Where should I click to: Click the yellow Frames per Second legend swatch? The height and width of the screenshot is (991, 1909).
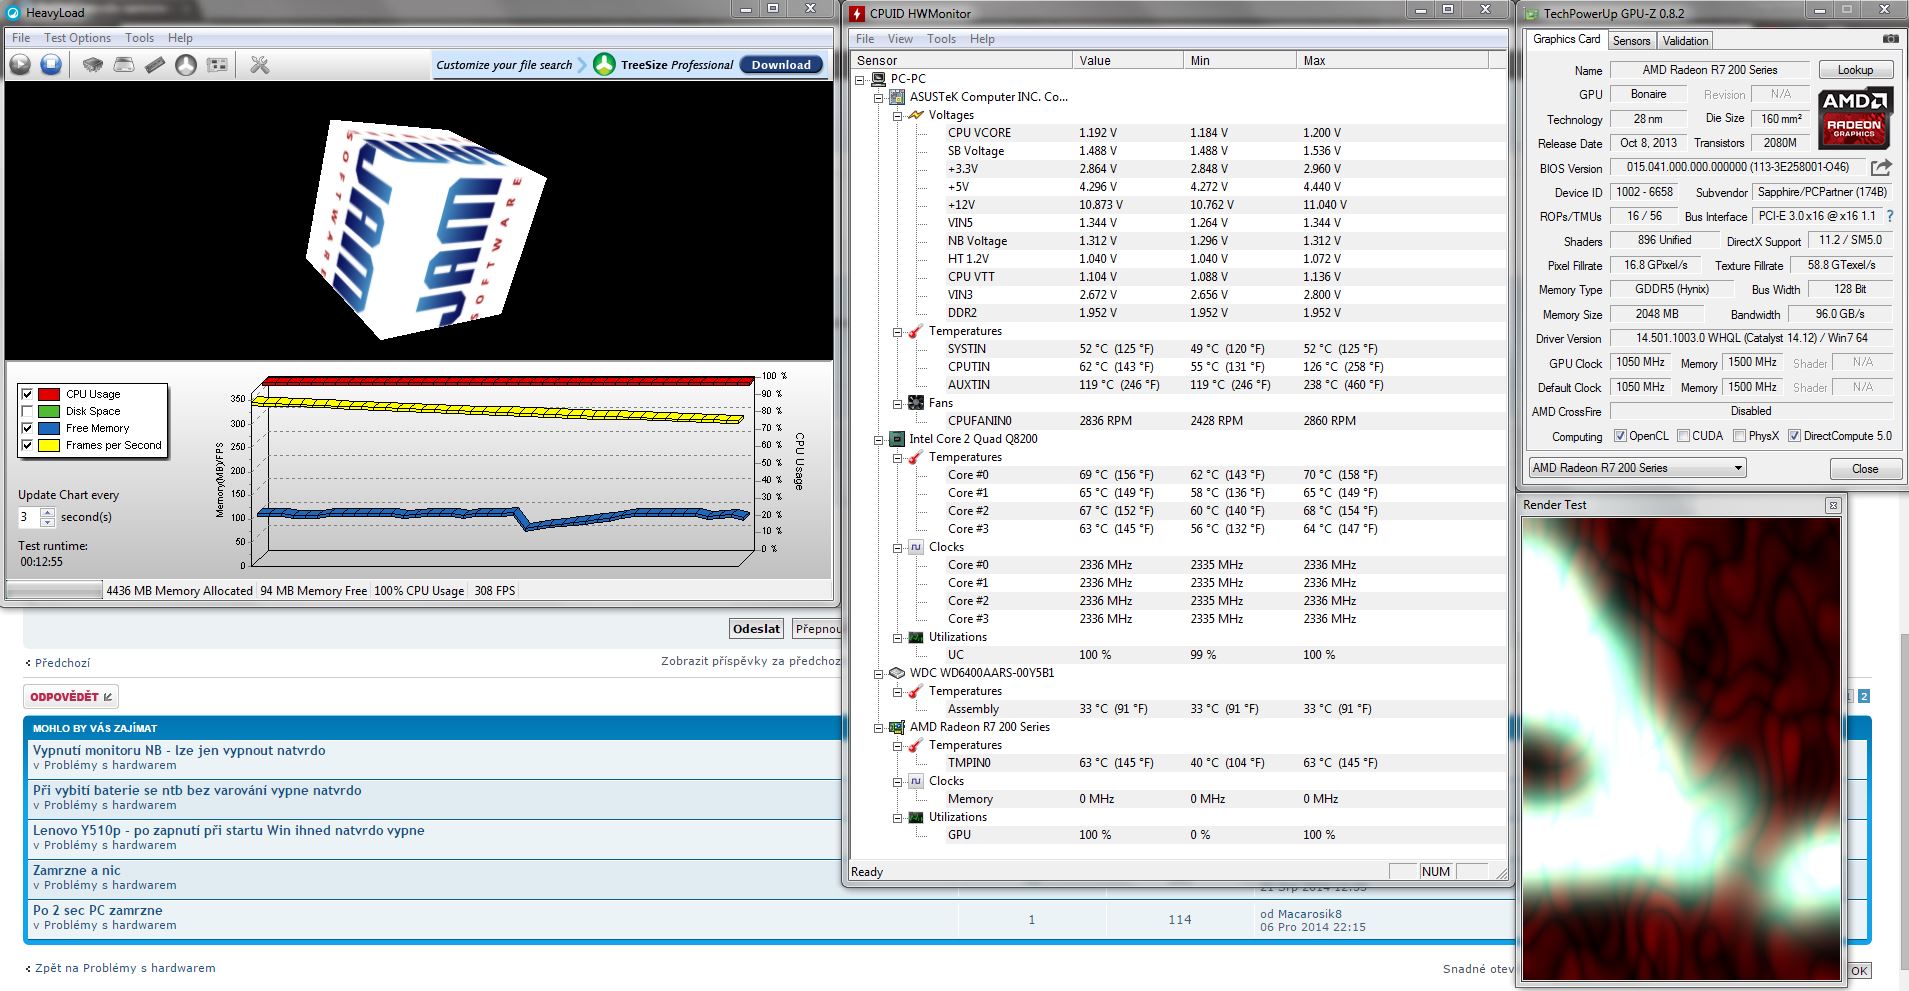pos(49,445)
